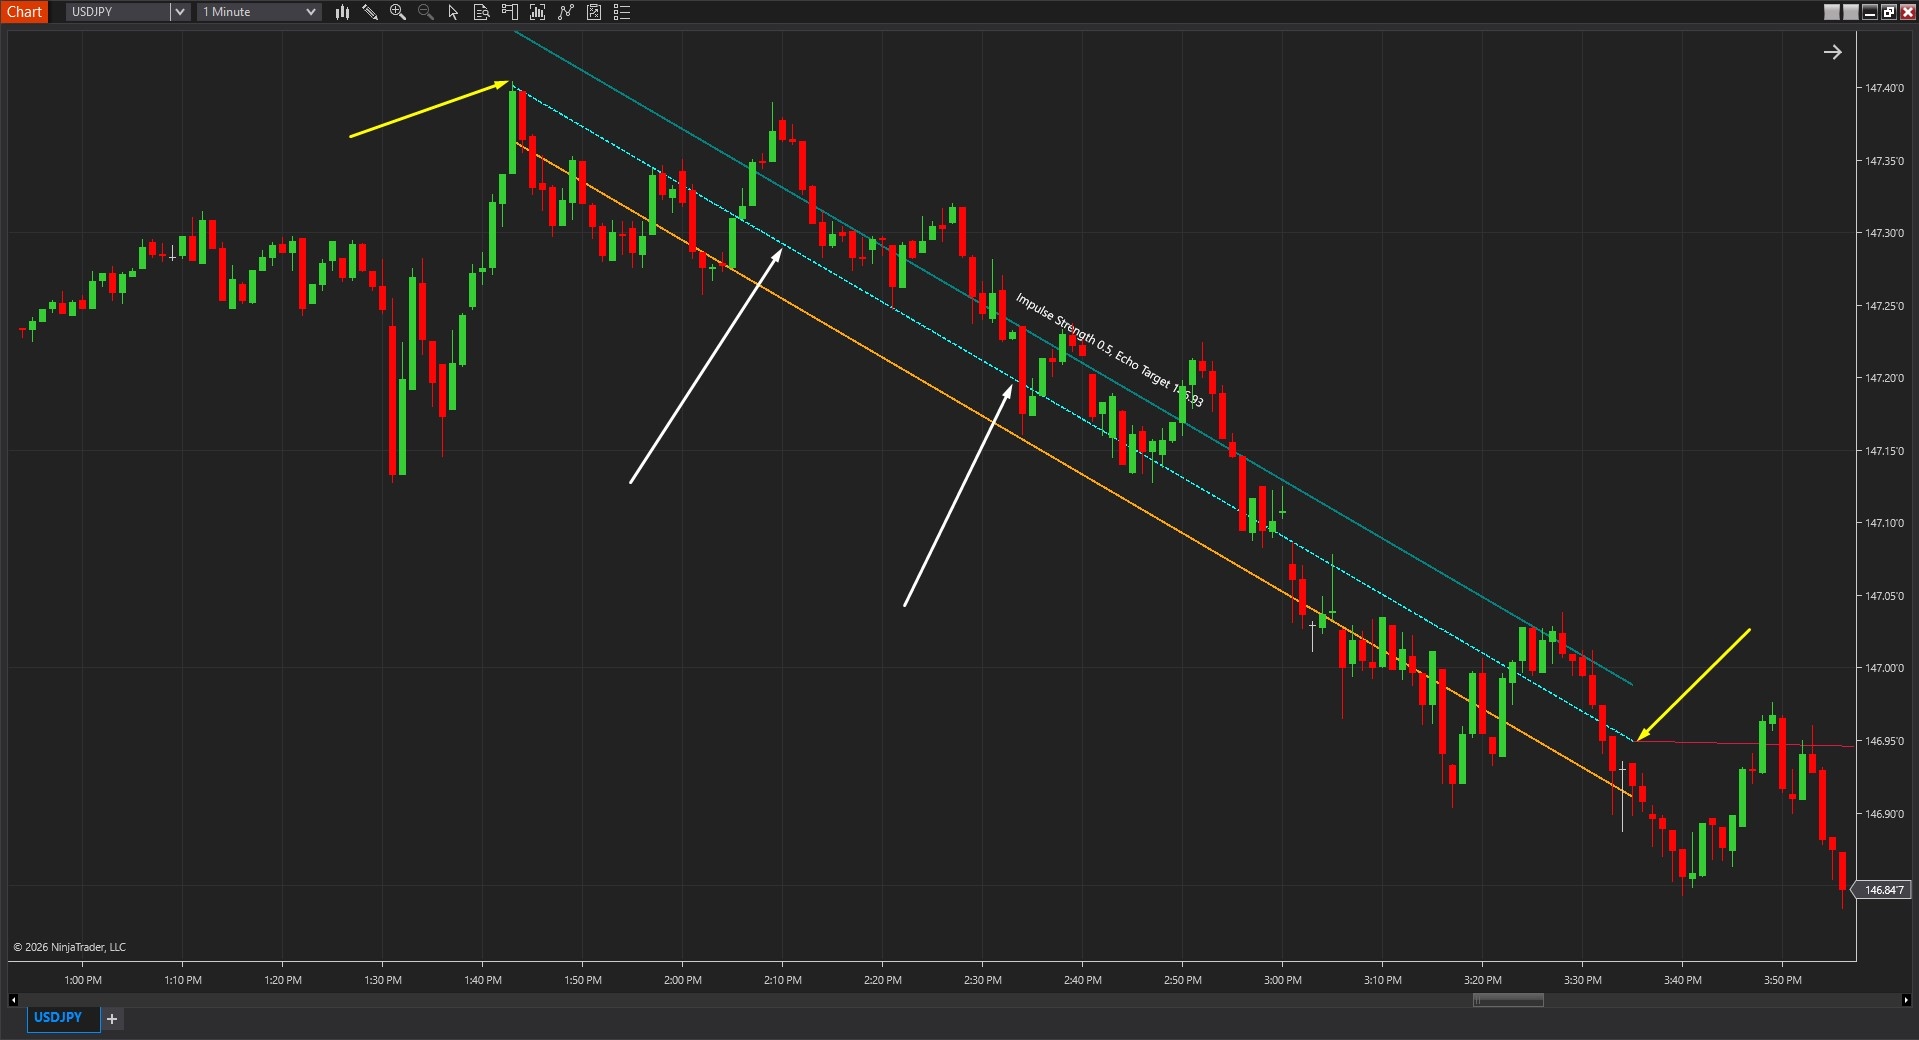The height and width of the screenshot is (1040, 1919).
Task: Expand the USDJPY instrument dropdown arrow
Action: click(x=180, y=12)
